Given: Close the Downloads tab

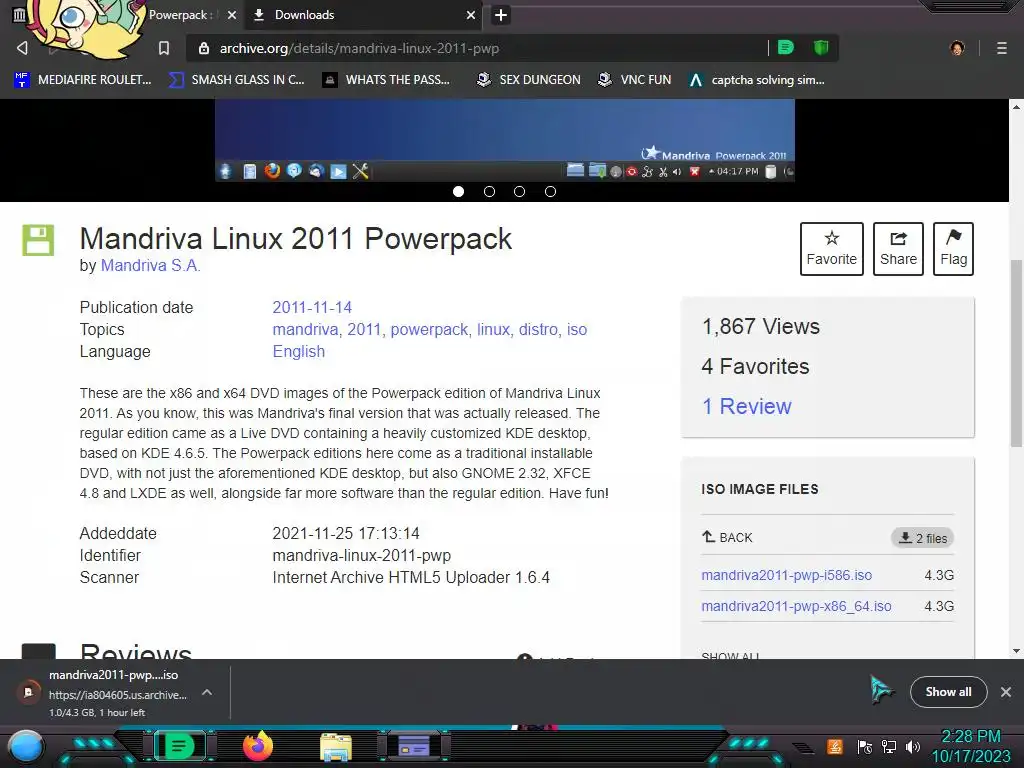Looking at the screenshot, I should coord(471,15).
